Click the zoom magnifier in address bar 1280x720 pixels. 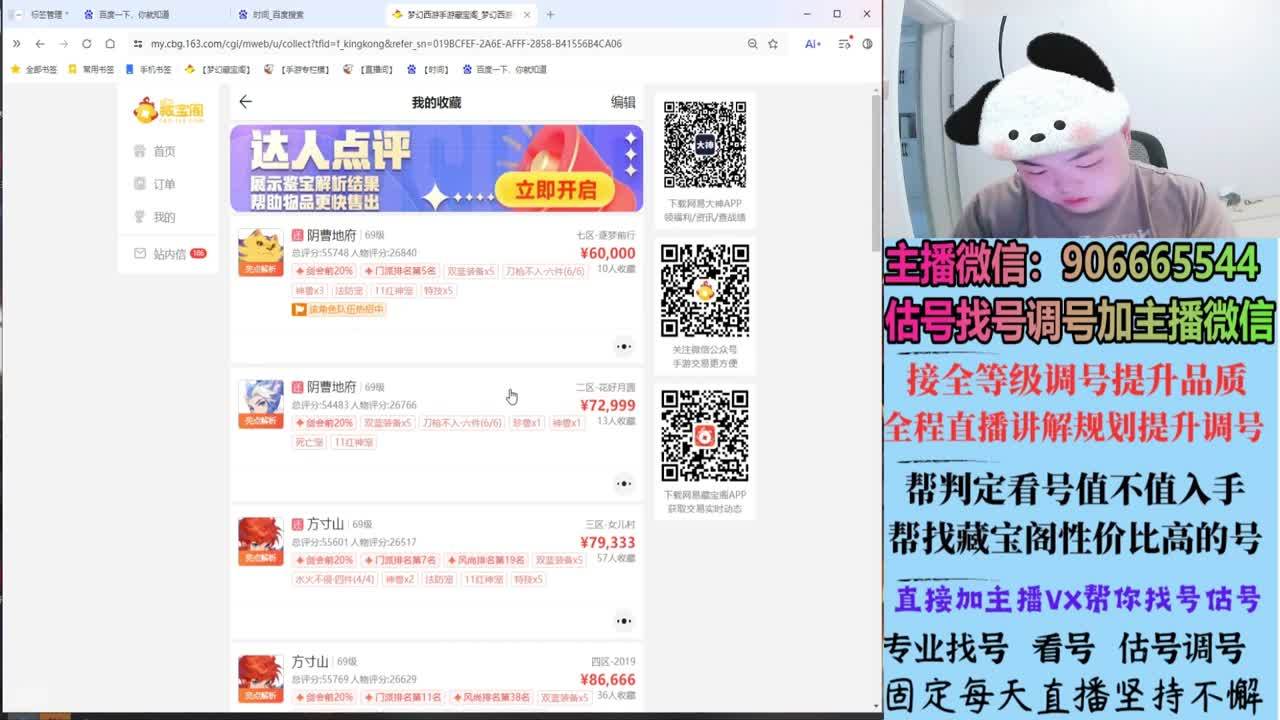752,44
